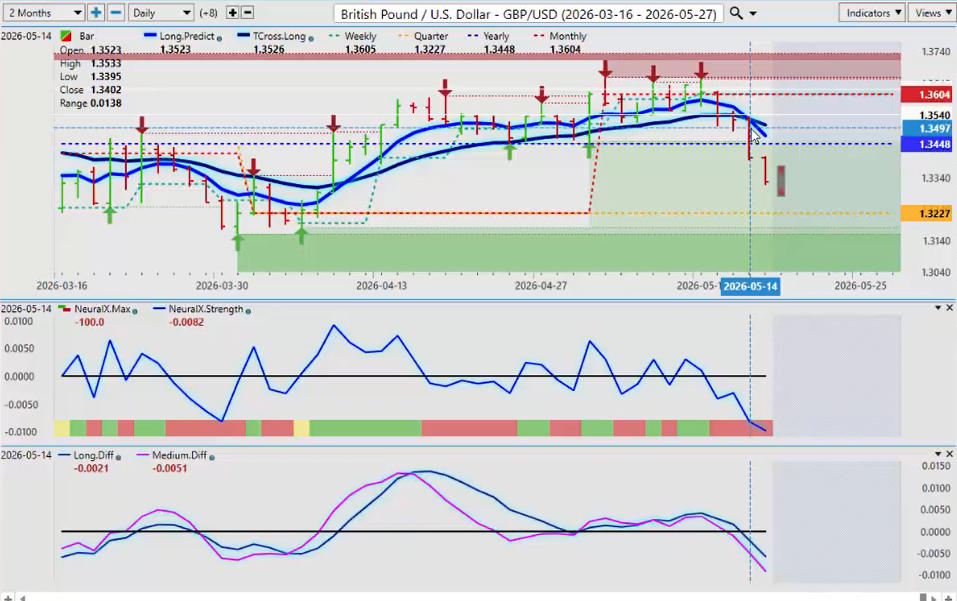Click the Bar chart type icon
Image resolution: width=957 pixels, height=601 pixels.
[66, 37]
